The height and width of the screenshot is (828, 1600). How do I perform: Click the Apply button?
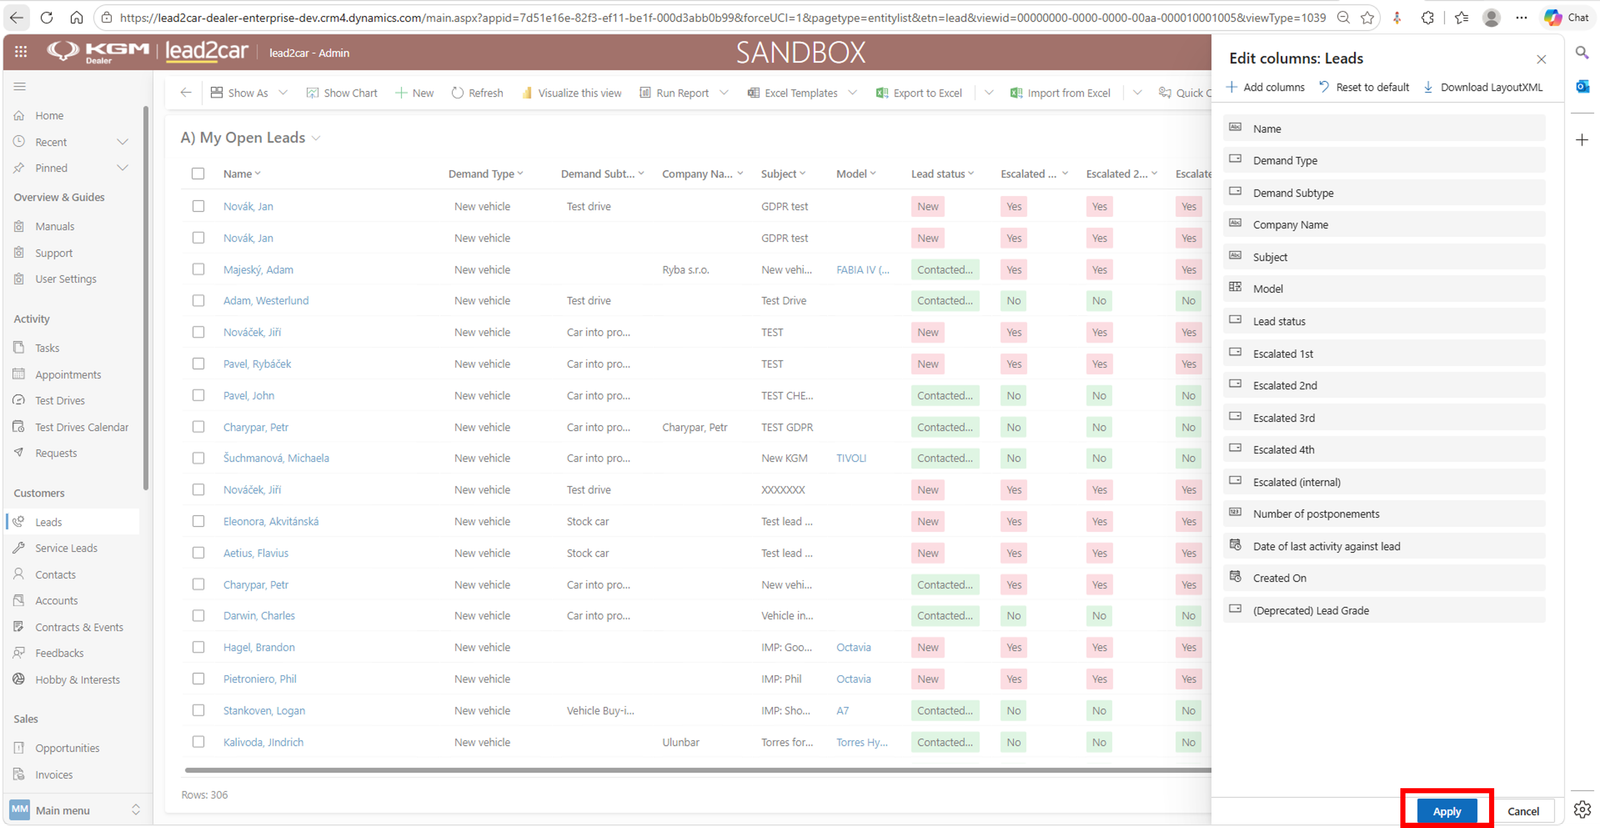tap(1446, 811)
